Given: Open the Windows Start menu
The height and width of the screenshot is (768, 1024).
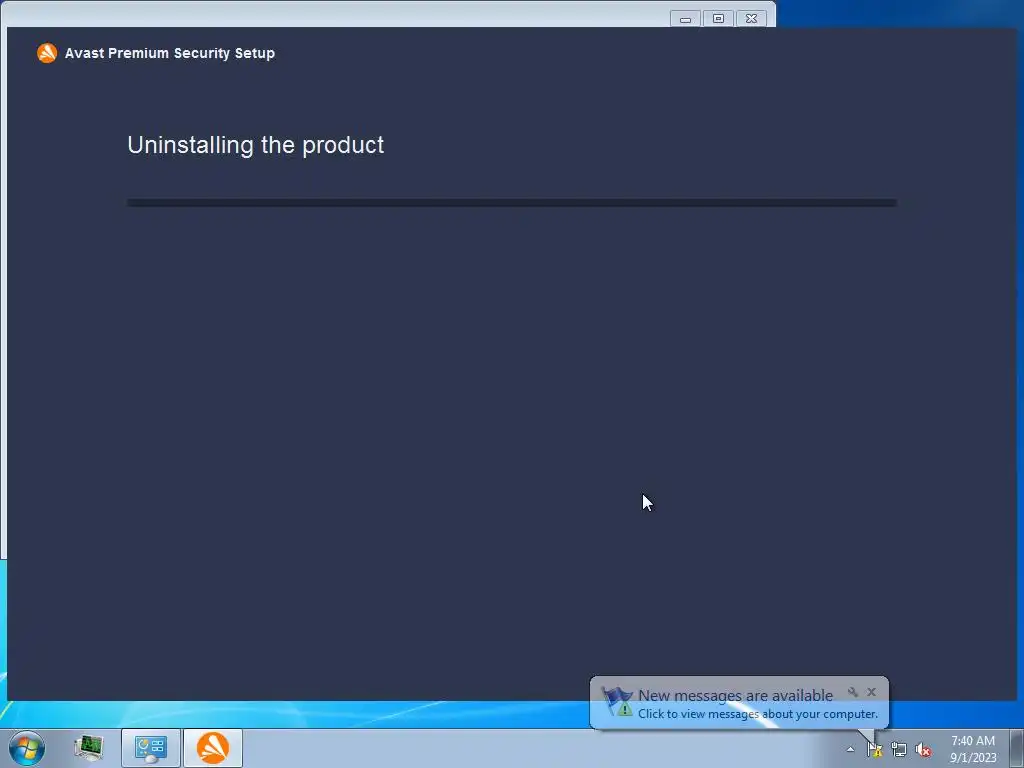Looking at the screenshot, I should (x=27, y=748).
